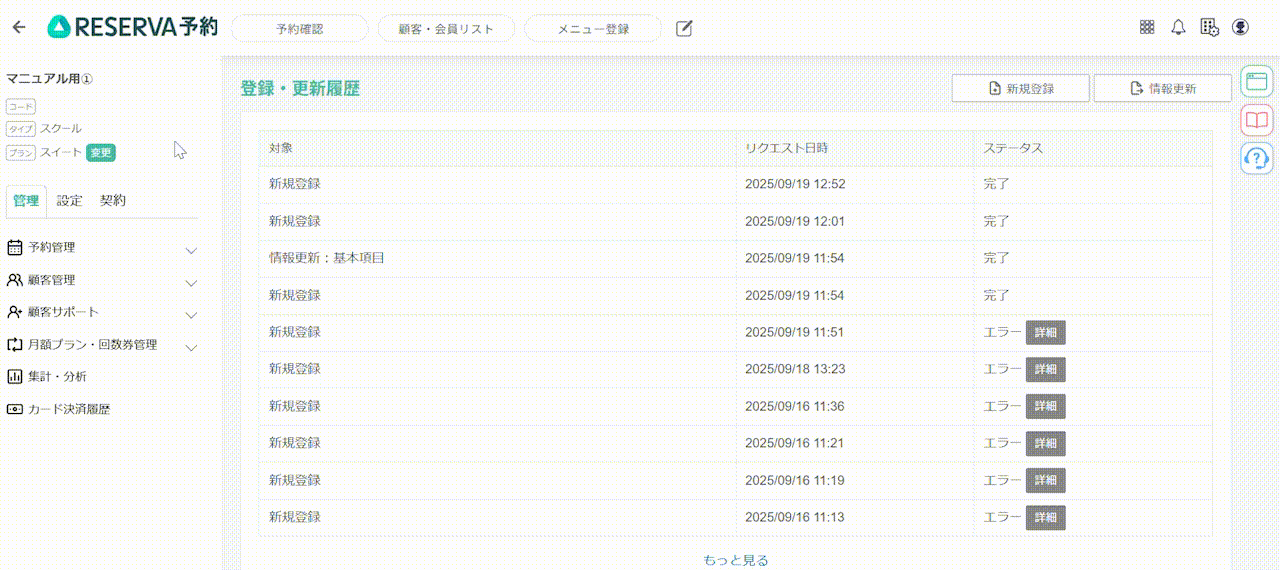Click the カード決済履歴 card icon
This screenshot has width=1280, height=570.
click(15, 409)
